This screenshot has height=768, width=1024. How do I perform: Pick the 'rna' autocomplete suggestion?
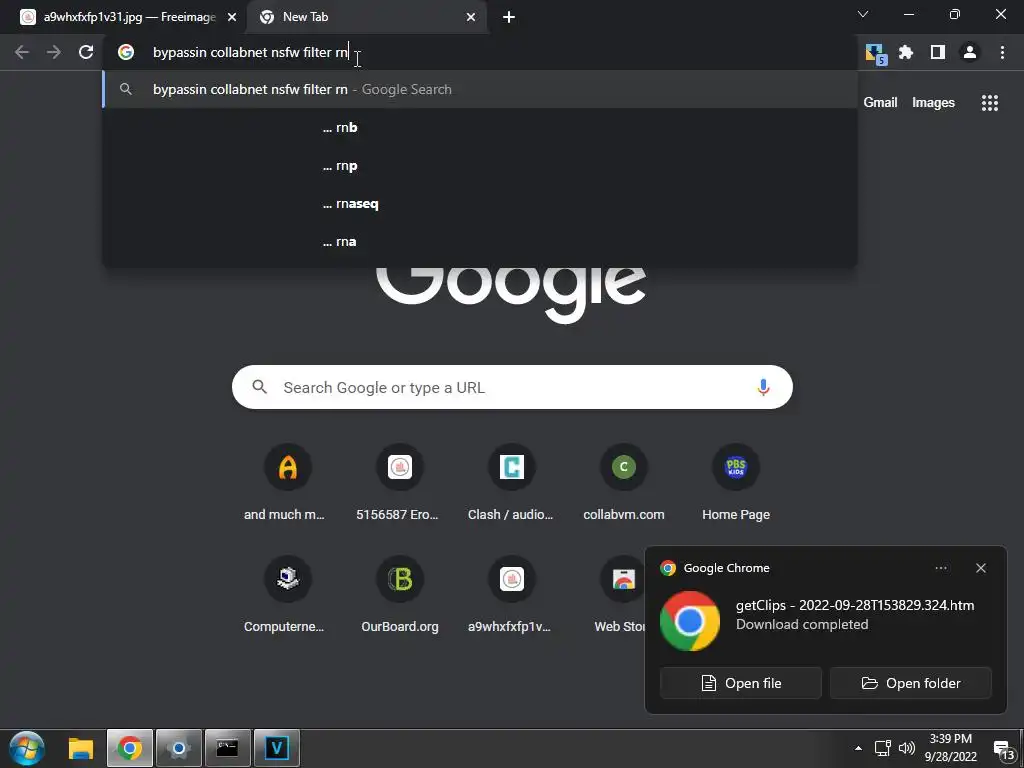tap(480, 242)
